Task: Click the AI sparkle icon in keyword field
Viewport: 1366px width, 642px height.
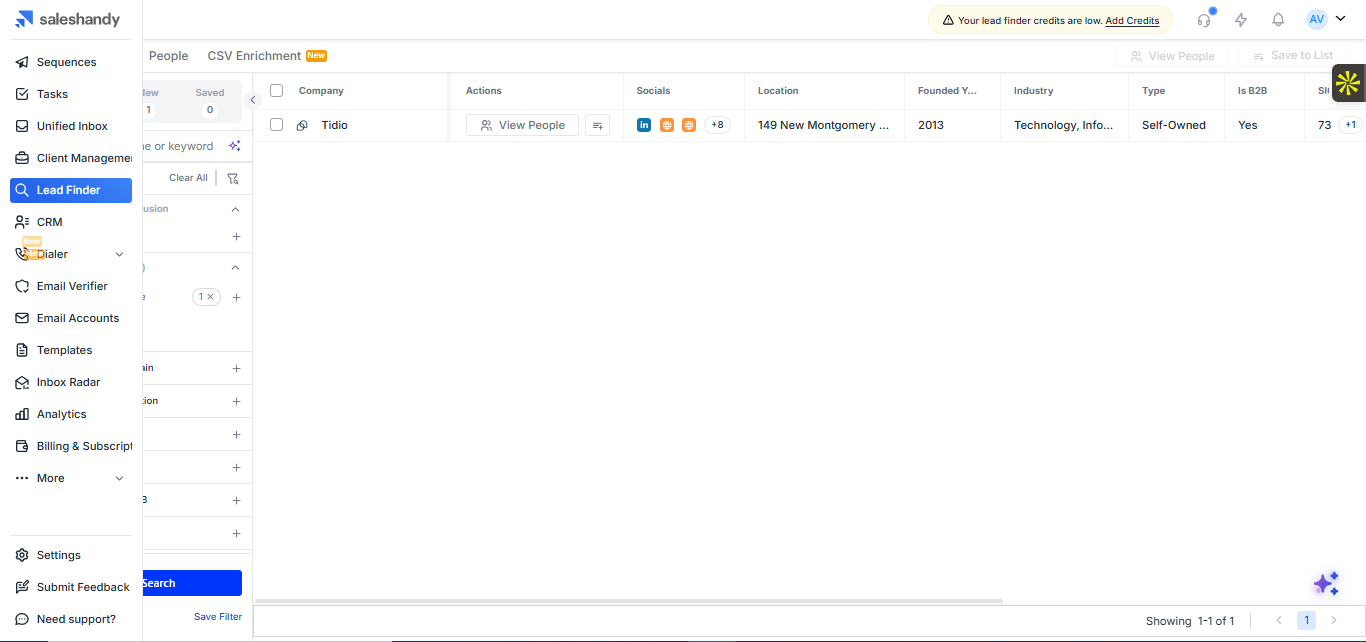Action: (x=234, y=146)
